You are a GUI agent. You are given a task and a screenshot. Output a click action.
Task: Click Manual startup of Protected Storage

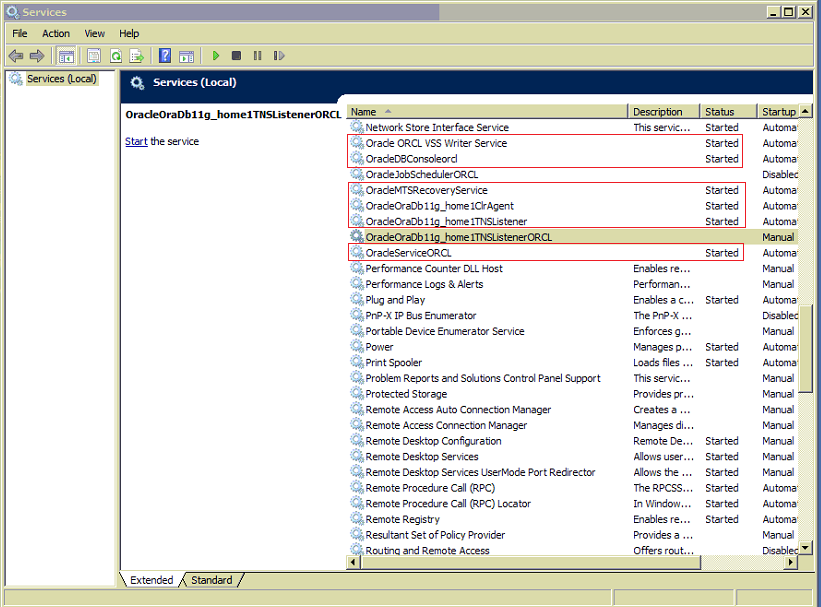(778, 393)
